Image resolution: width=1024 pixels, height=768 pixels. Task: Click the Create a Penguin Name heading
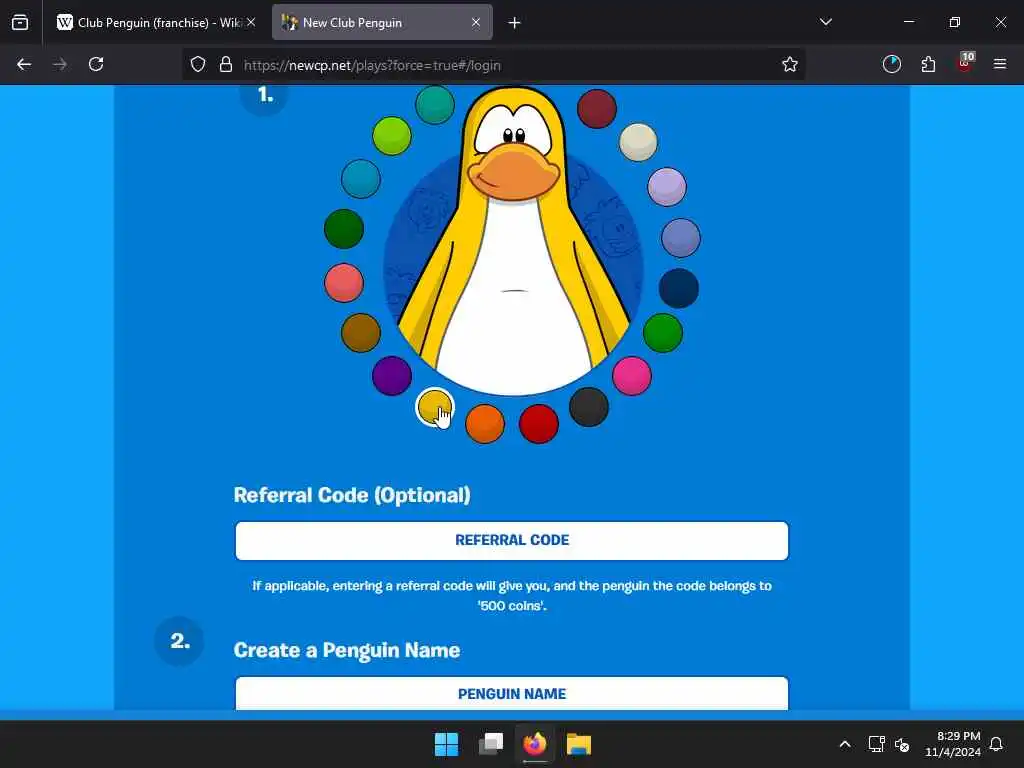click(347, 650)
